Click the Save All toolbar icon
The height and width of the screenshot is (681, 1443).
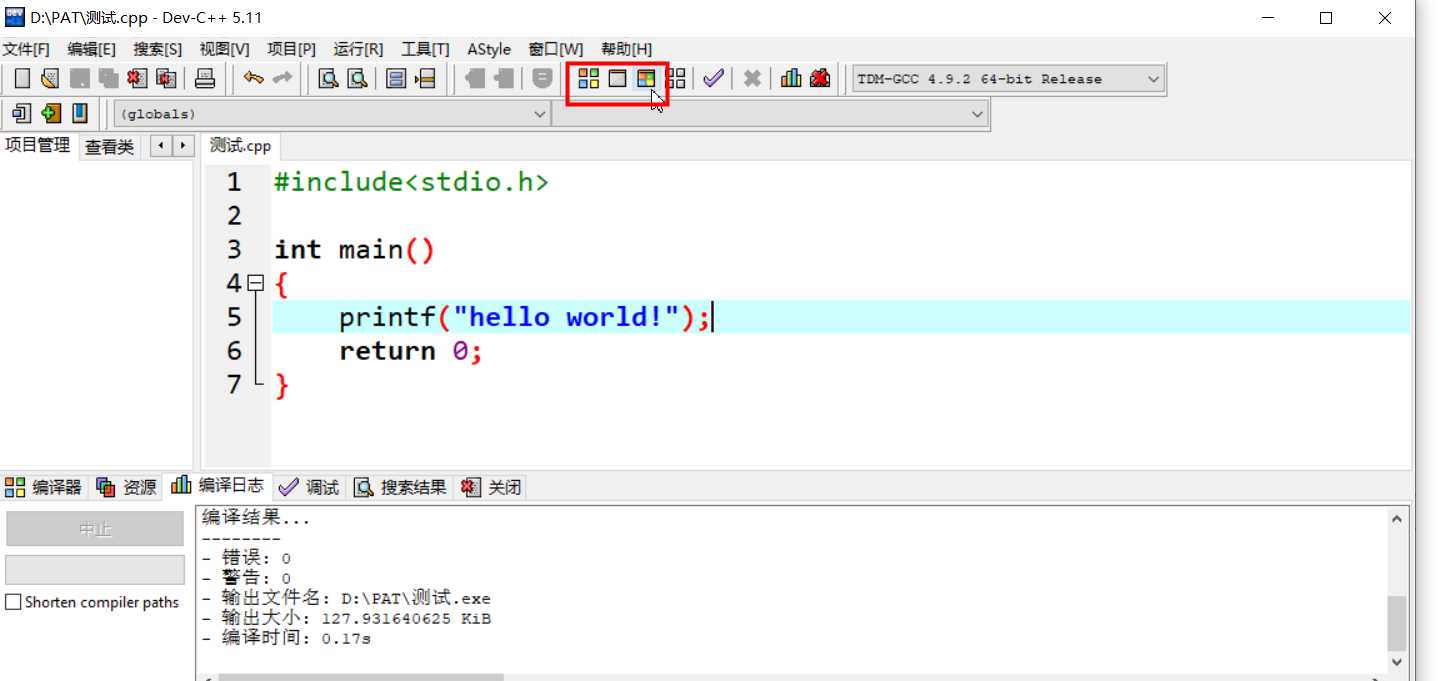[108, 78]
